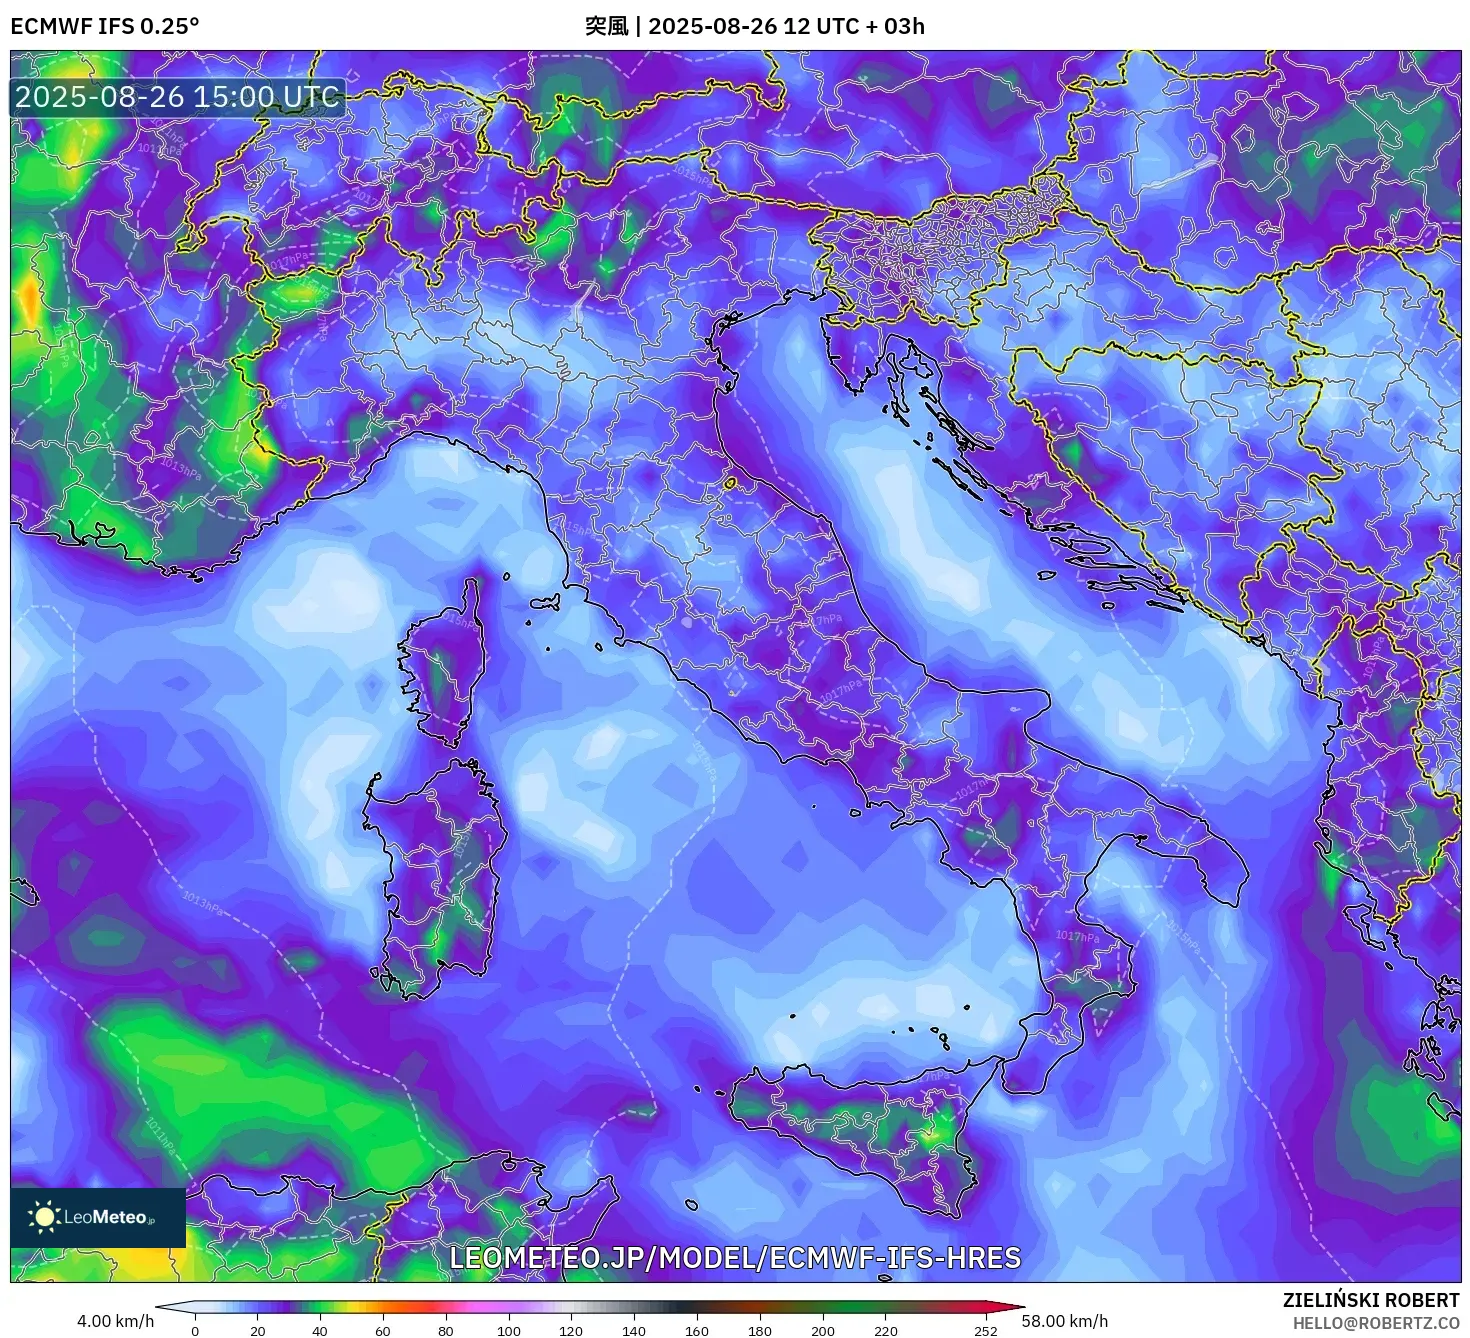The image size is (1470, 1338).
Task: Click the color scale's 252 end label
Action: click(x=986, y=1331)
